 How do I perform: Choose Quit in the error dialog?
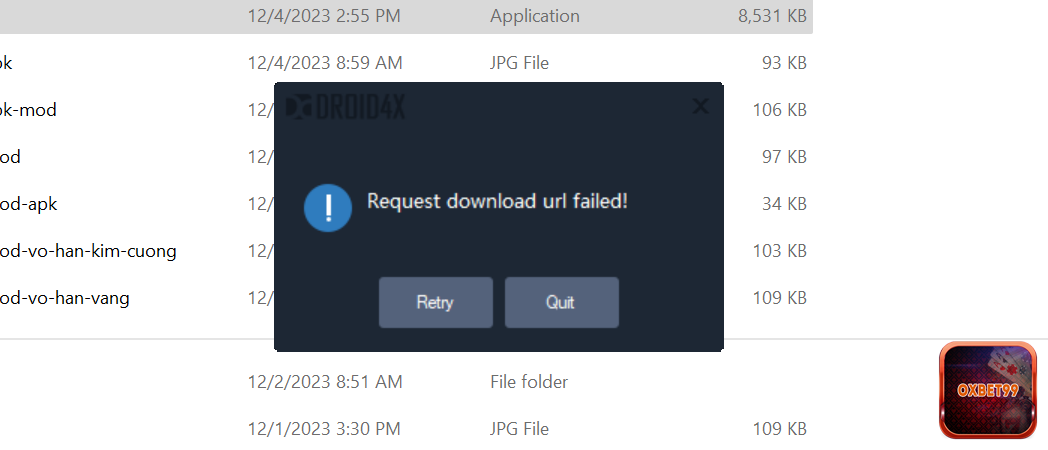[561, 302]
